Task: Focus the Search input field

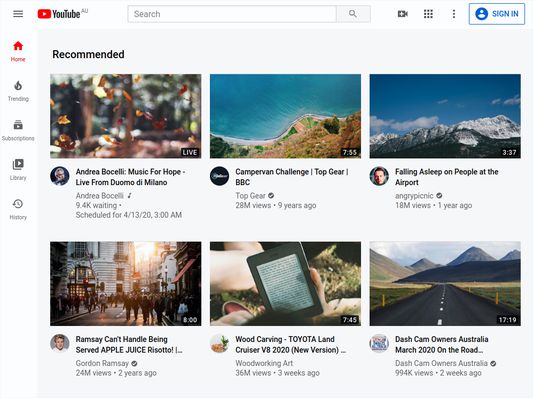Action: (x=232, y=14)
